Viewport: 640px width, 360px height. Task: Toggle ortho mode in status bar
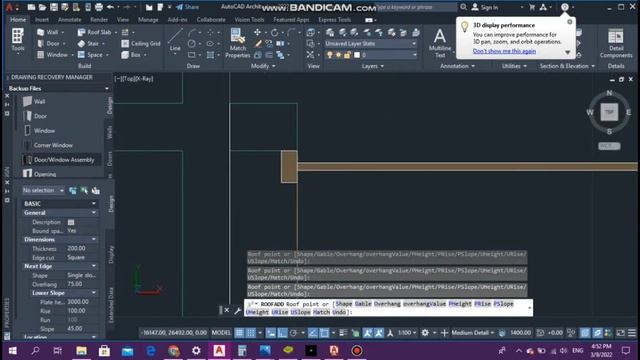pos(282,333)
